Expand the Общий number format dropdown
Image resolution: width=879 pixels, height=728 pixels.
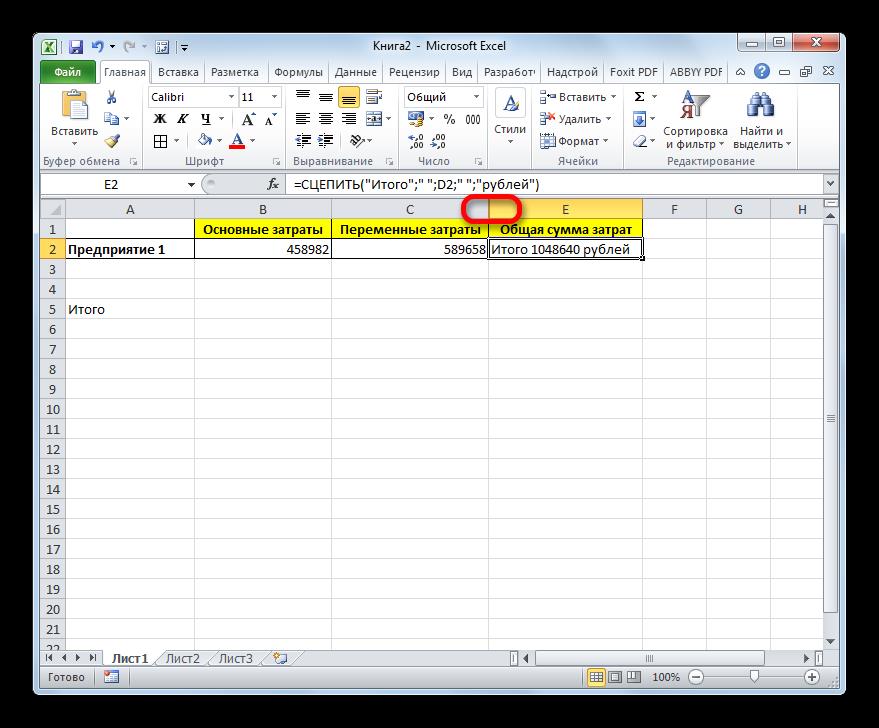[475, 97]
